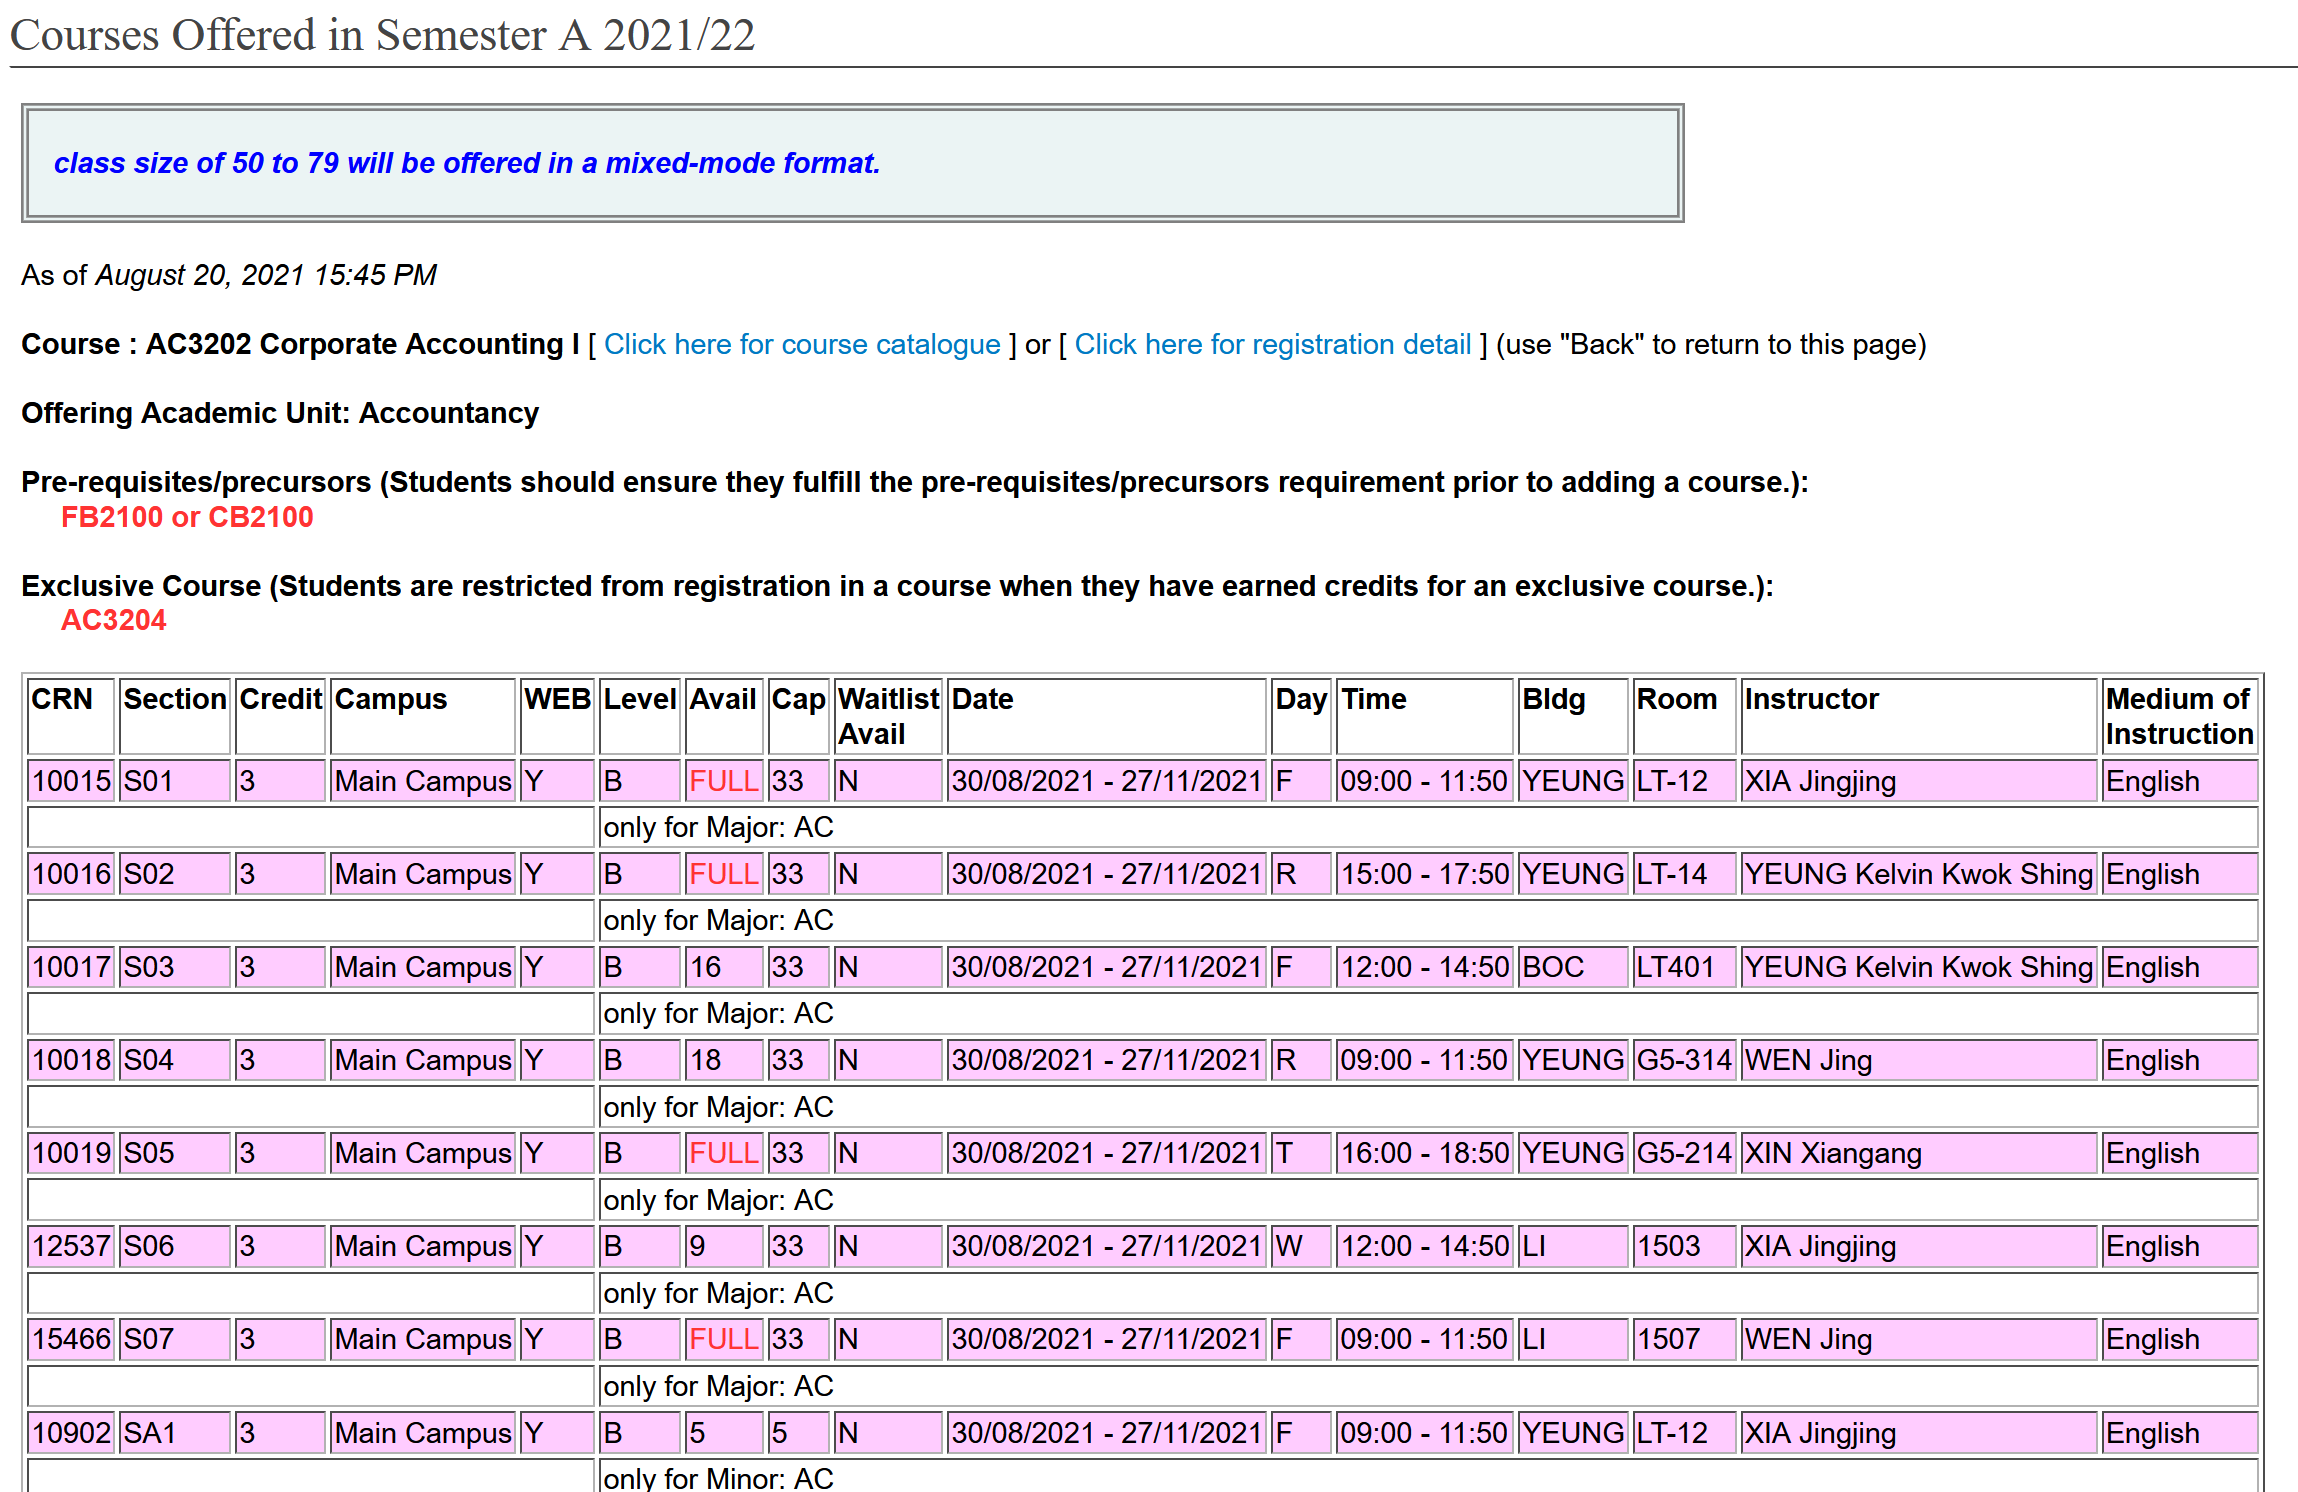This screenshot has width=2298, height=1492.
Task: Click room G5-314 cell
Action: click(1684, 1060)
